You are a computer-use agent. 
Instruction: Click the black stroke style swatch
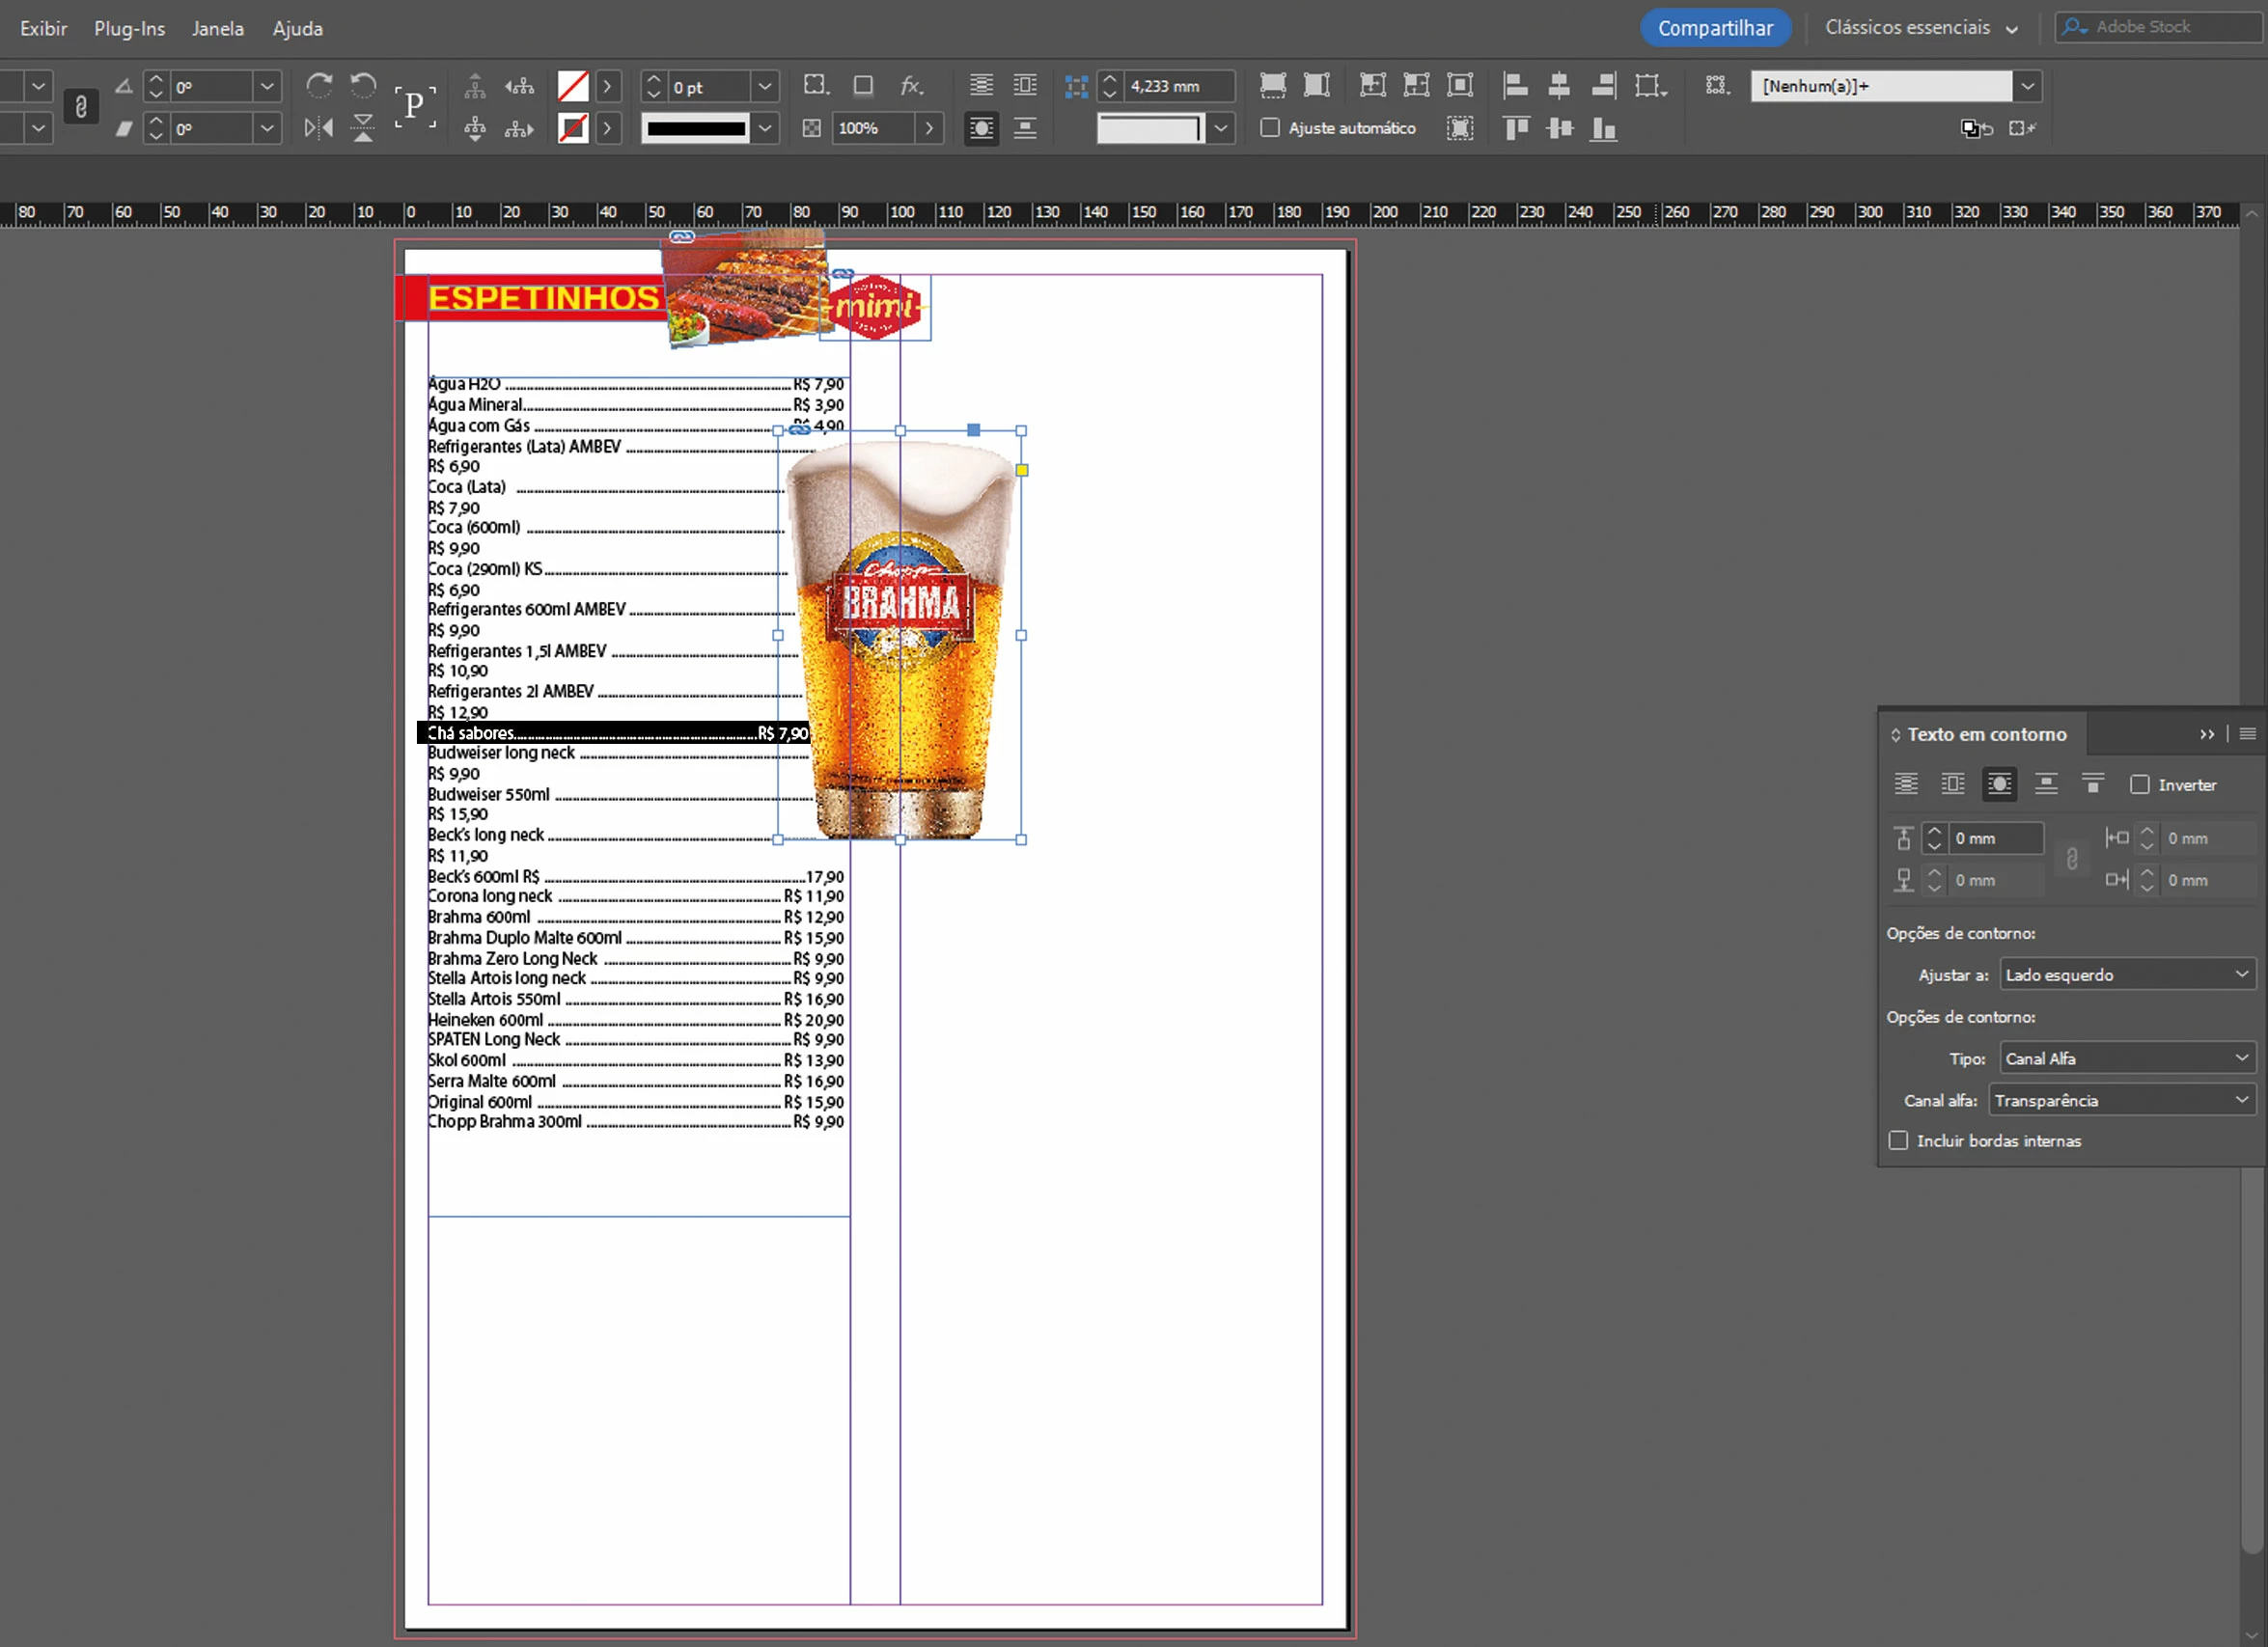pyautogui.click(x=695, y=128)
